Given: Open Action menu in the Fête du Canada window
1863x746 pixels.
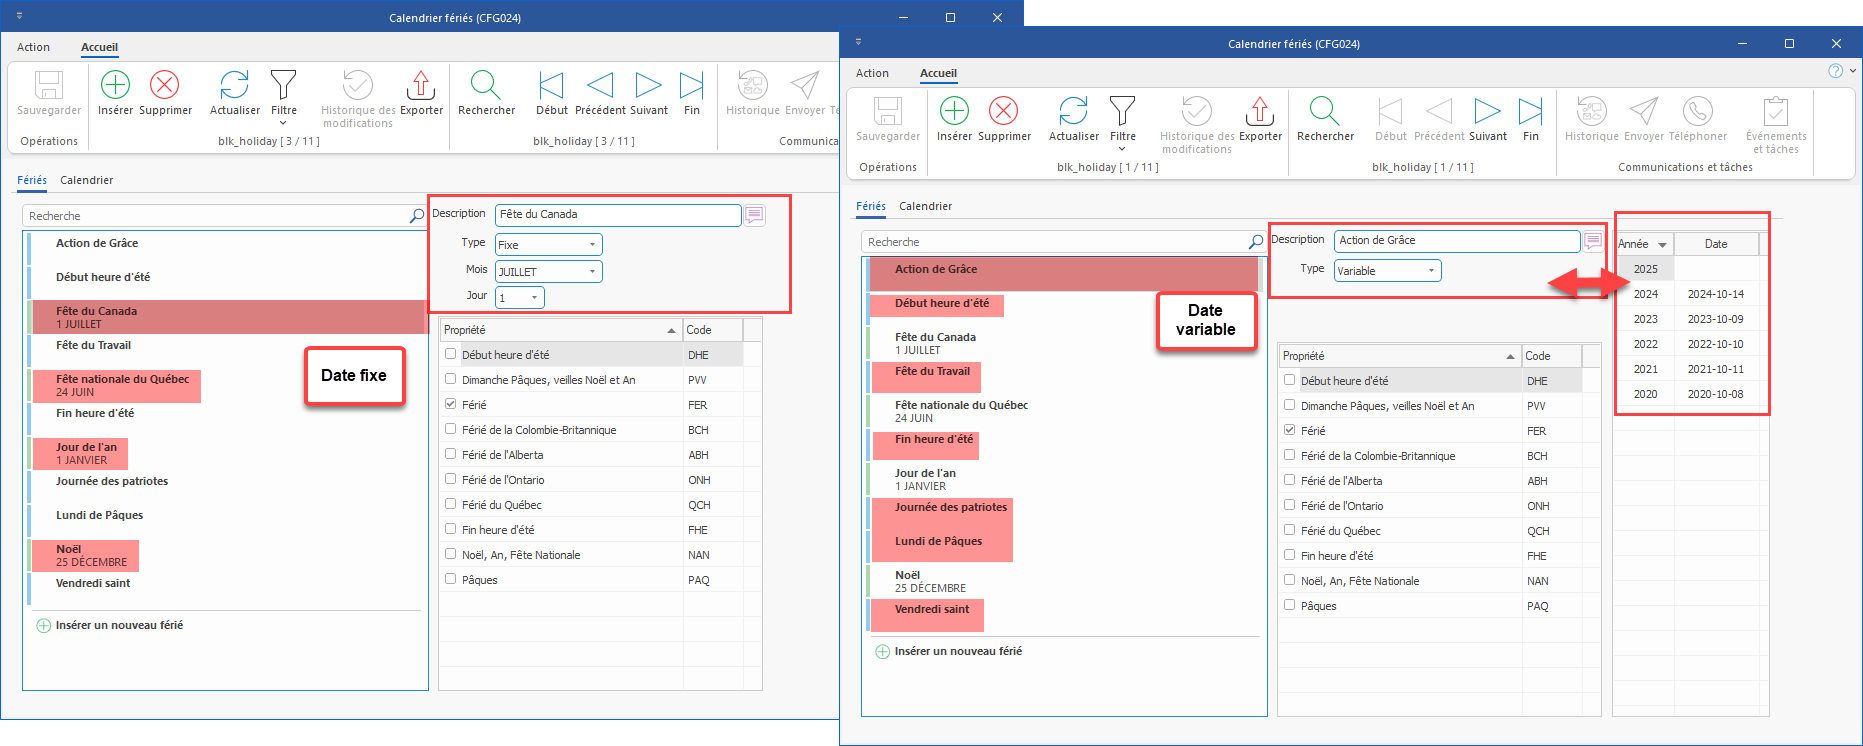Looking at the screenshot, I should pos(33,47).
